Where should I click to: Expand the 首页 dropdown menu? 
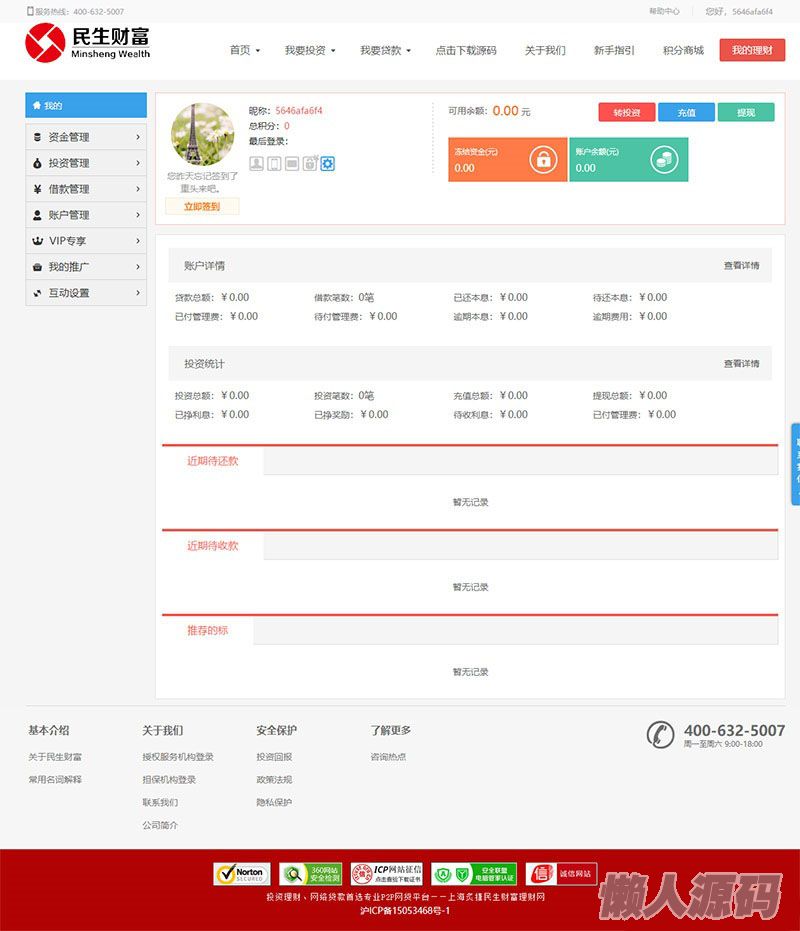click(245, 50)
